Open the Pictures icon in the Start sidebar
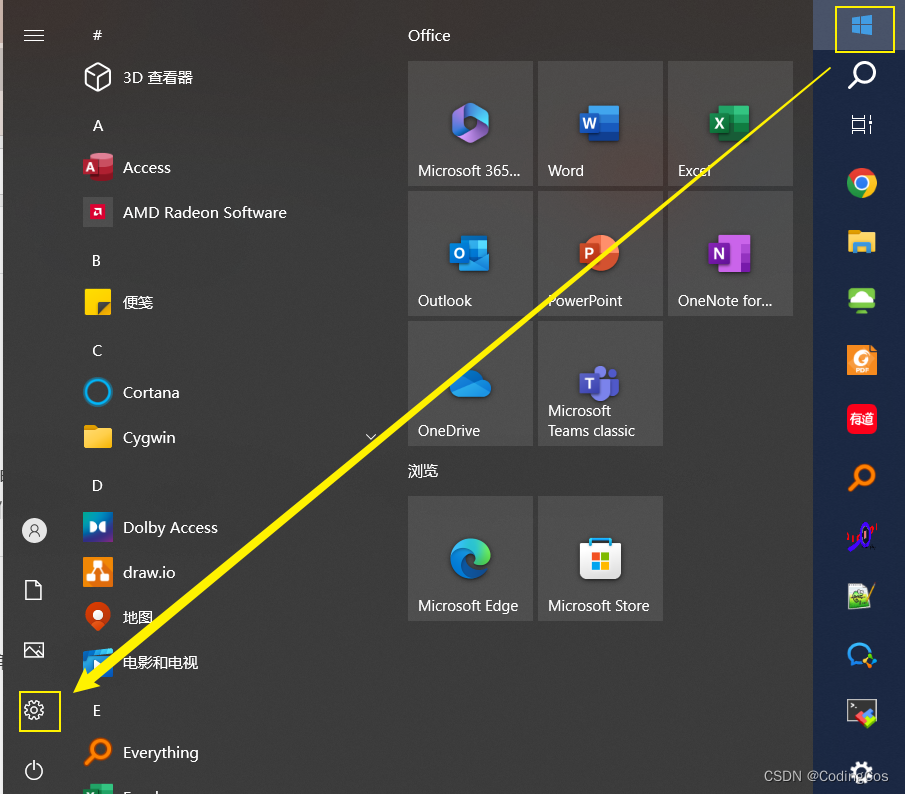Screen dimensions: 905x794 34,650
